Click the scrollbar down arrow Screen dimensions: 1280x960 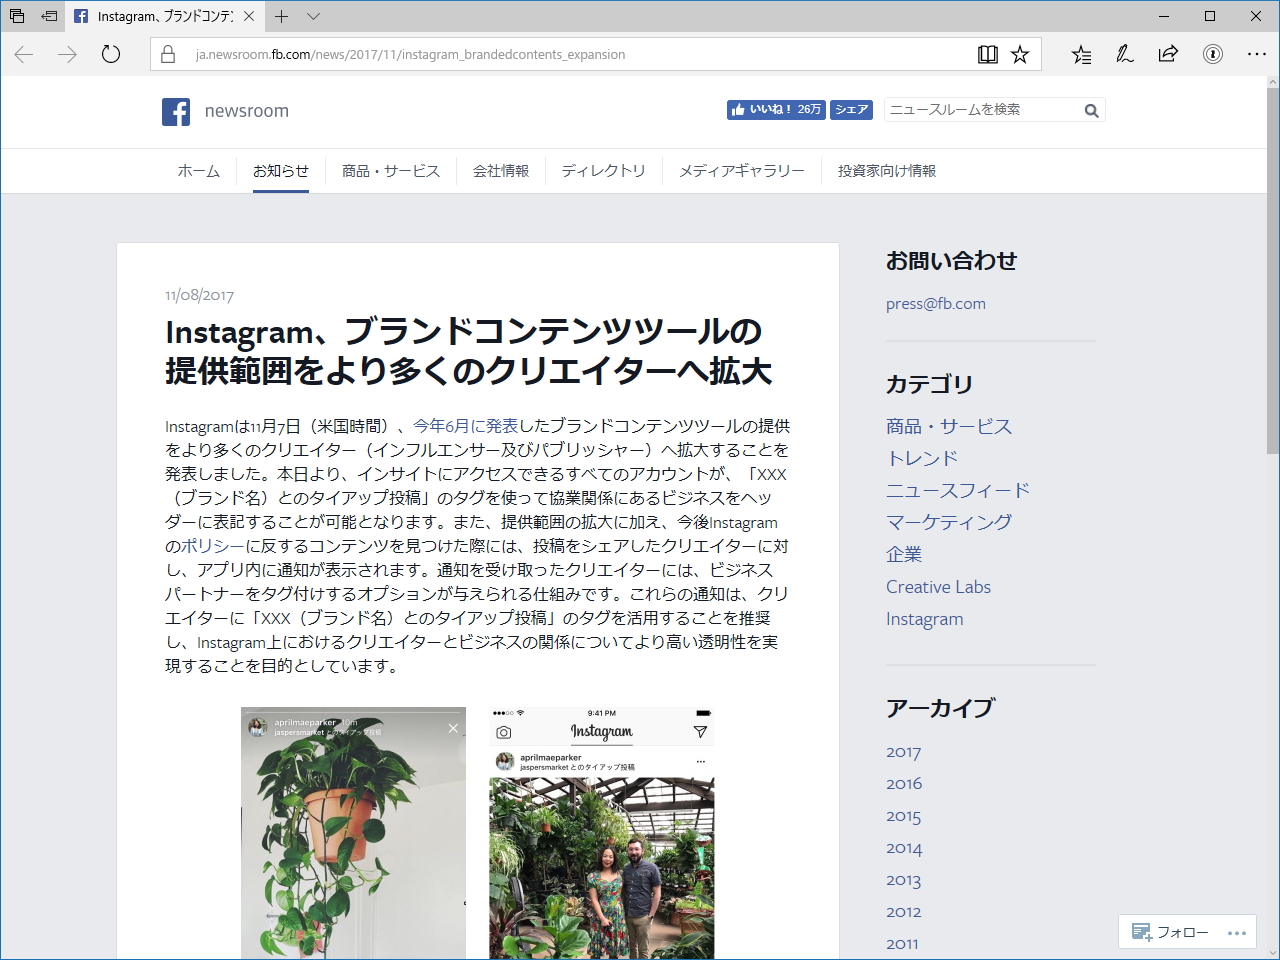click(x=1272, y=952)
